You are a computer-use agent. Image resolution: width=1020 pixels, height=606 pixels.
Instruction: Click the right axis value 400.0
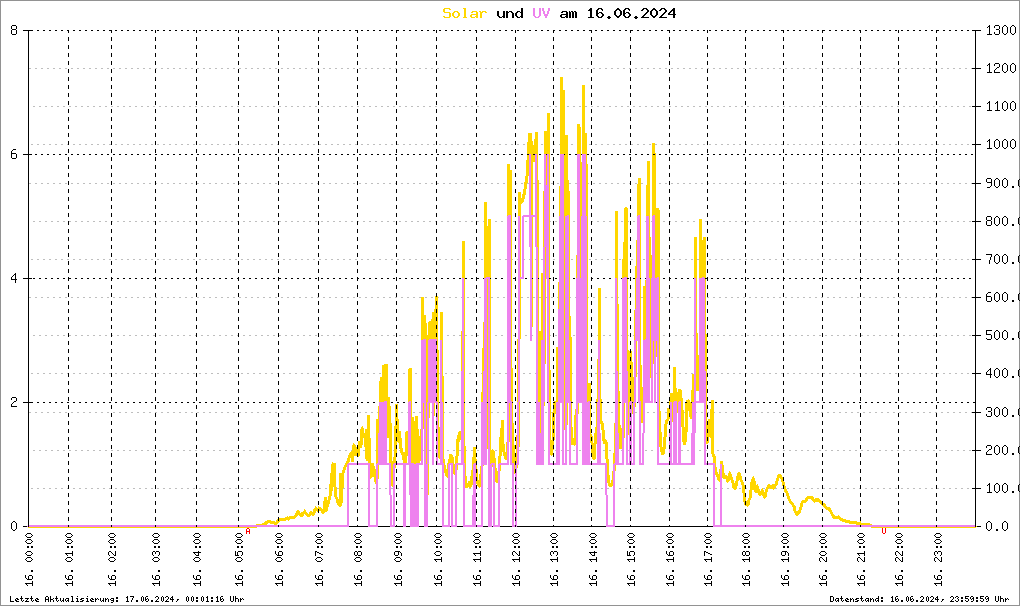(x=1002, y=373)
